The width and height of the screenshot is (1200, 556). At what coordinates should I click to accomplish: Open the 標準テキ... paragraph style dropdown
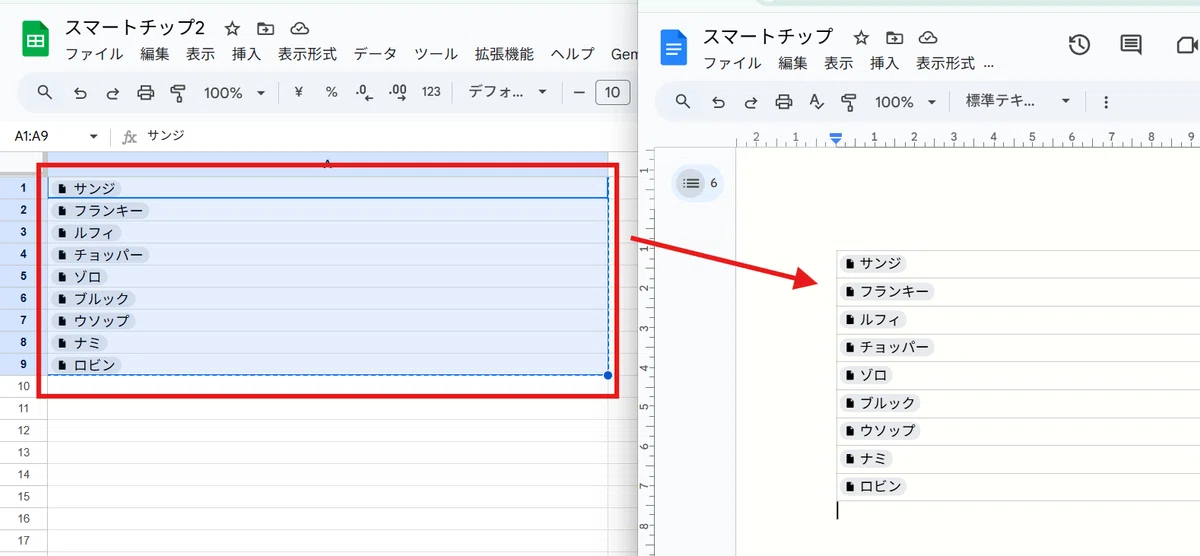pyautogui.click(x=1017, y=101)
